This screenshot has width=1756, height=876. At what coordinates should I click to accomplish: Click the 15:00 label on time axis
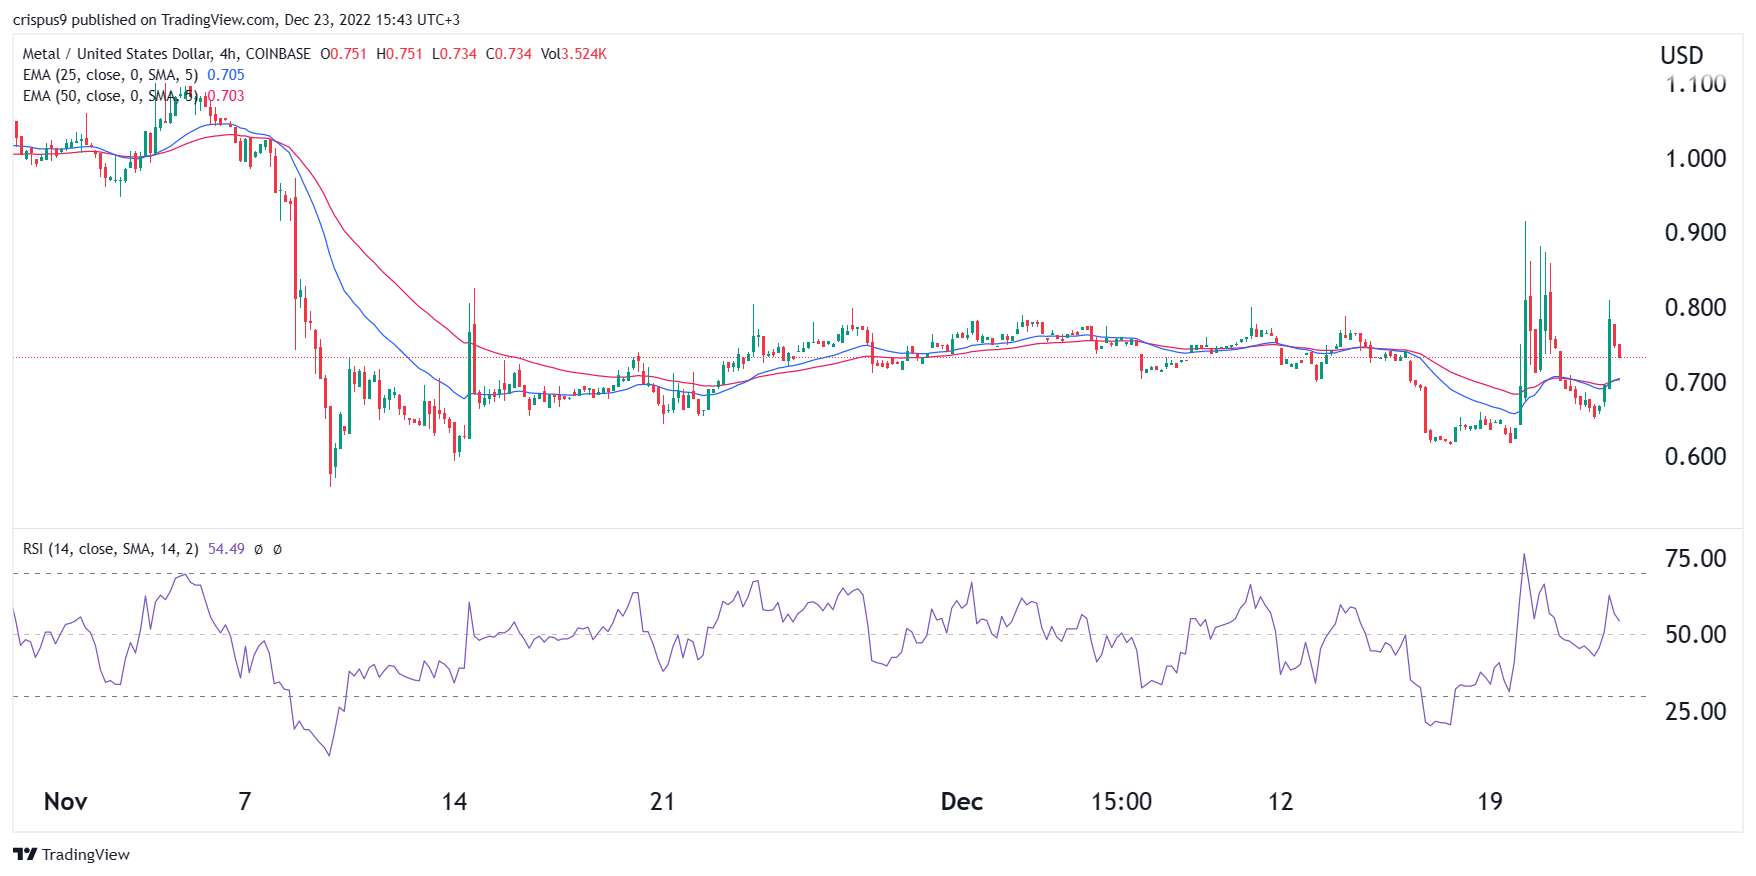[1121, 802]
